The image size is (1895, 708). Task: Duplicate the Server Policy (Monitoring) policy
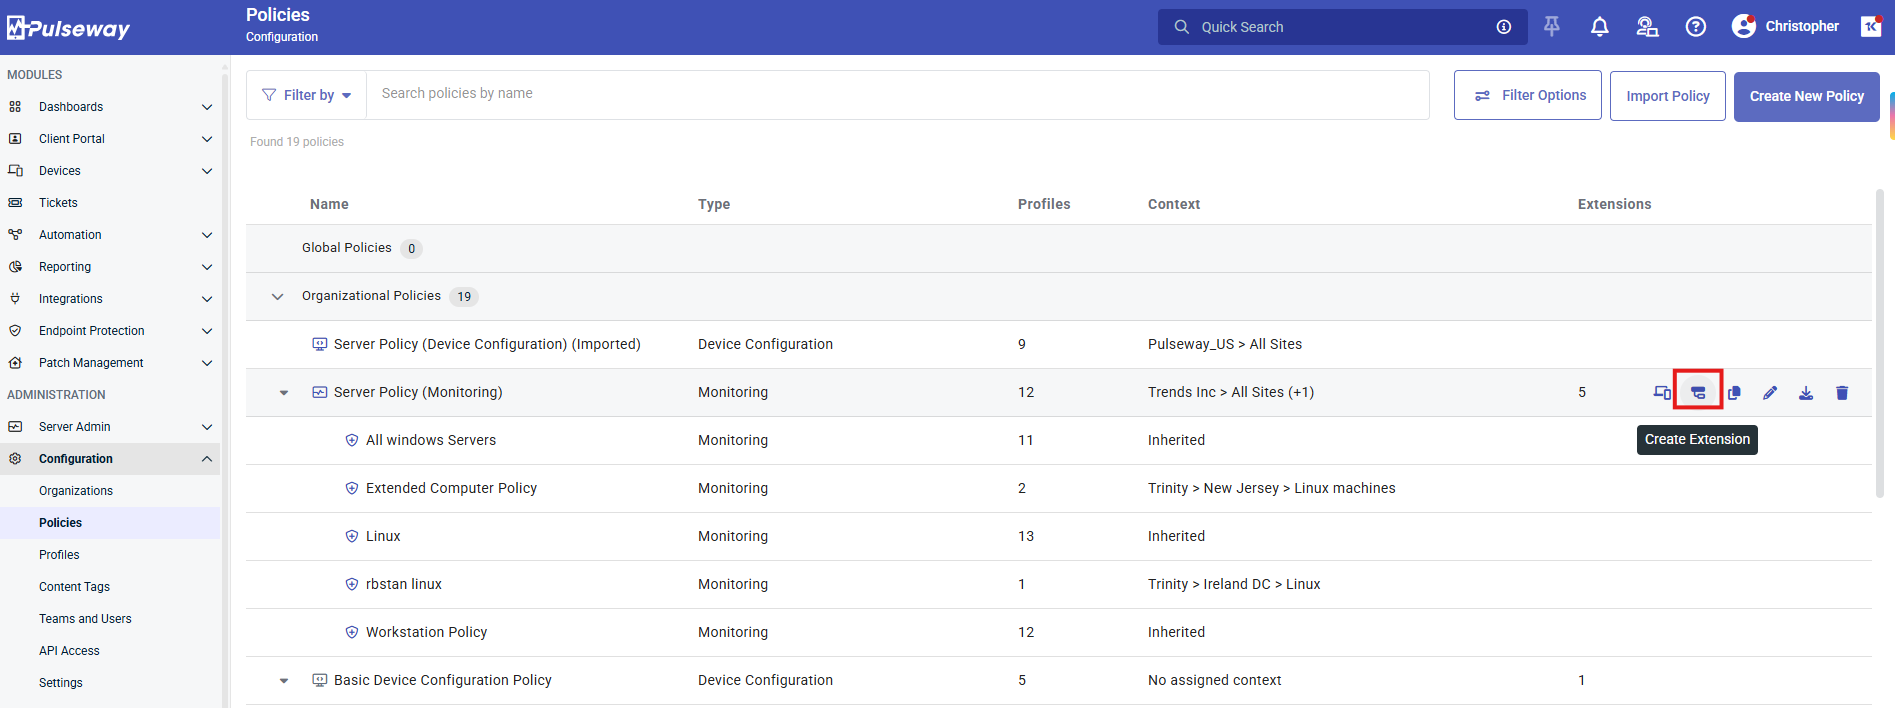(1734, 393)
